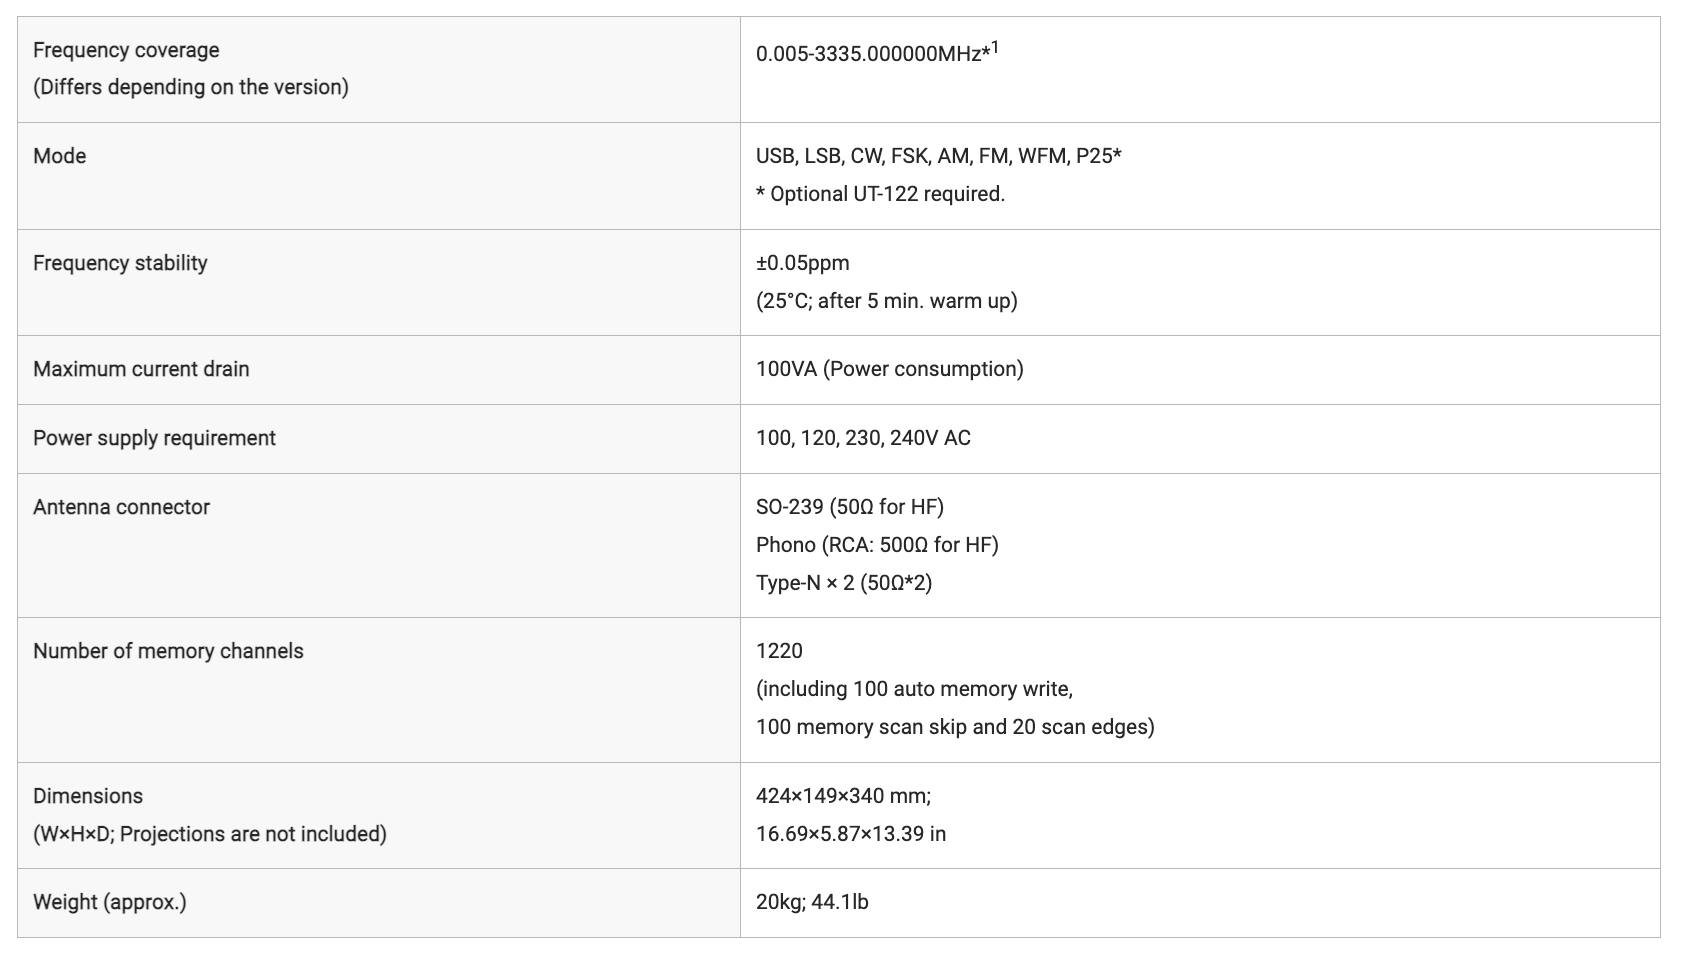Click the Optional UT-122 required note

[x=881, y=194]
